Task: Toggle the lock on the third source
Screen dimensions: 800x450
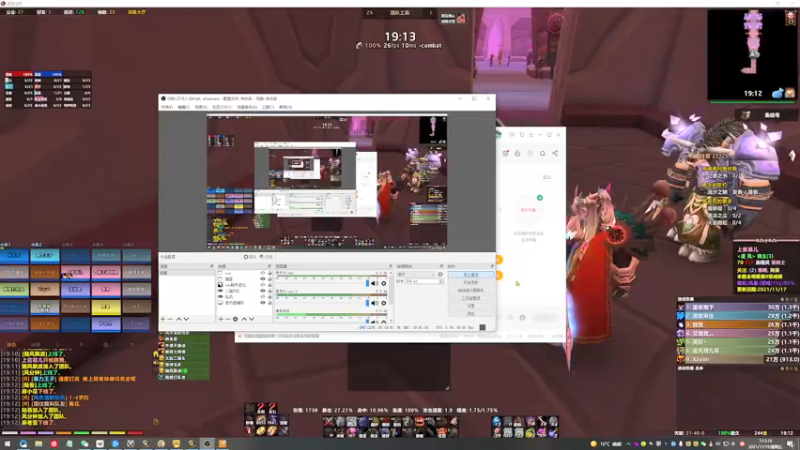Action: pyautogui.click(x=269, y=285)
